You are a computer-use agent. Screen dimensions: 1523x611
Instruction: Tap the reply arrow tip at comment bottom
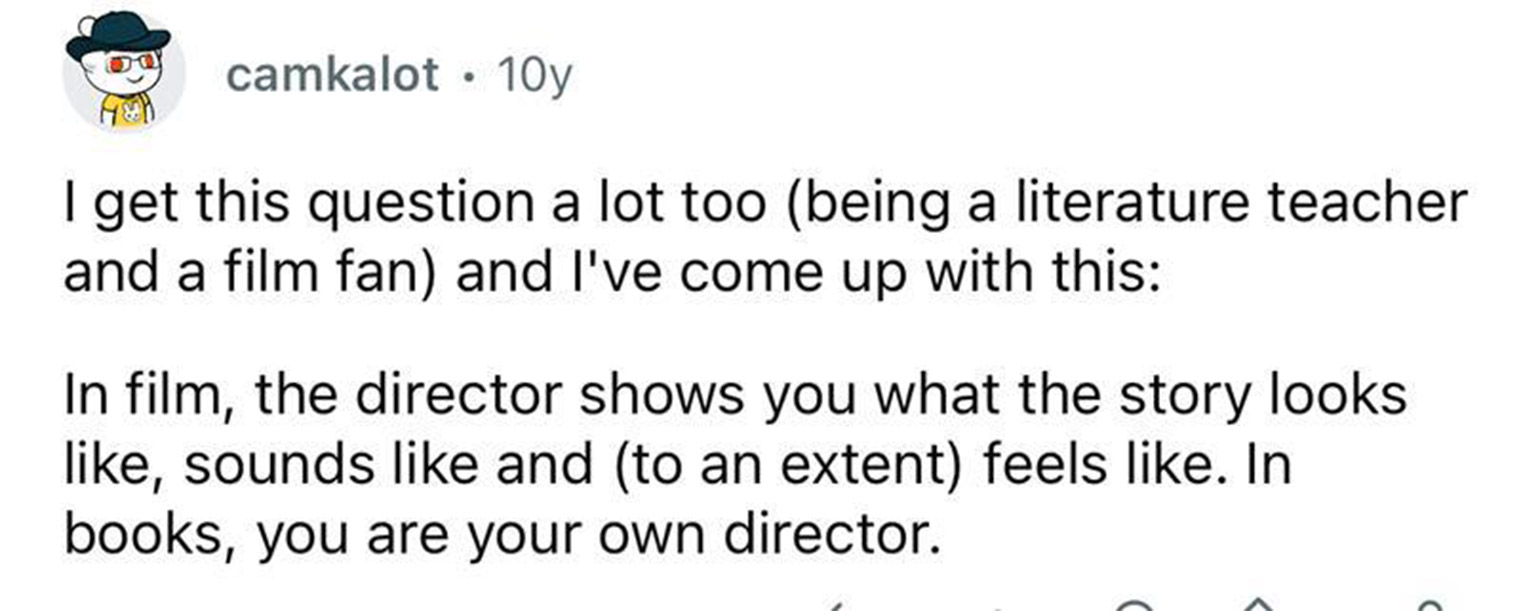tap(837, 606)
